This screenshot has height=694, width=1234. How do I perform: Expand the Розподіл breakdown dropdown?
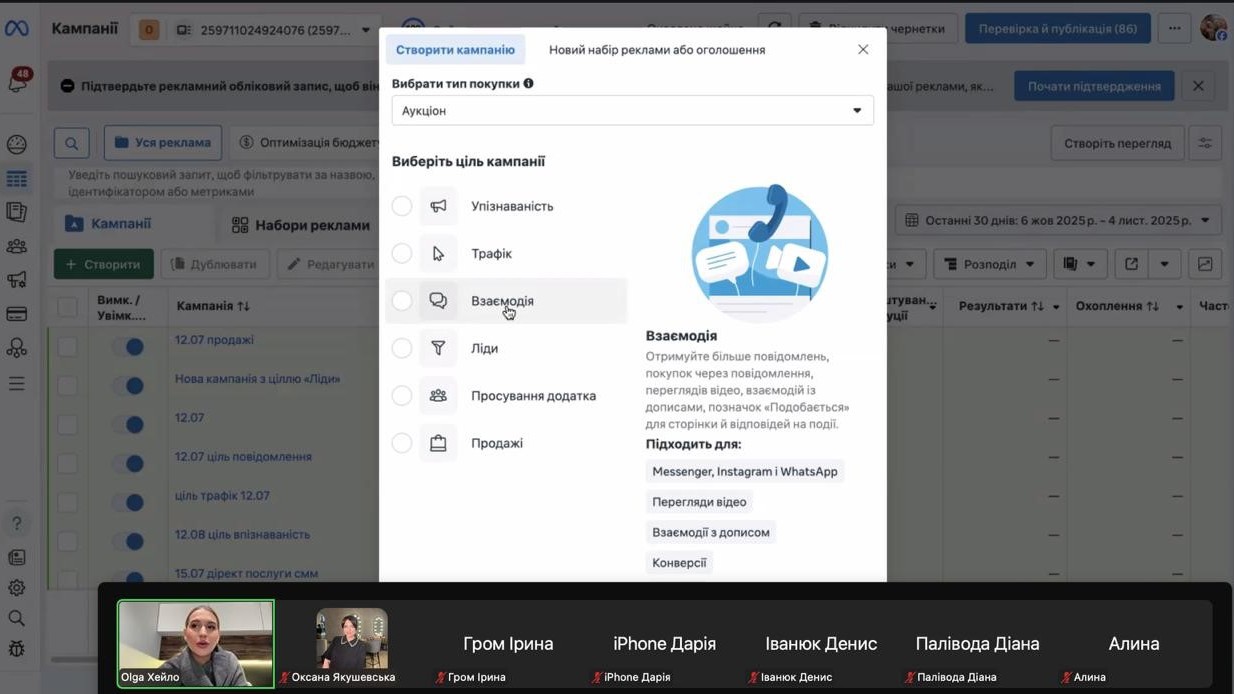tap(989, 264)
